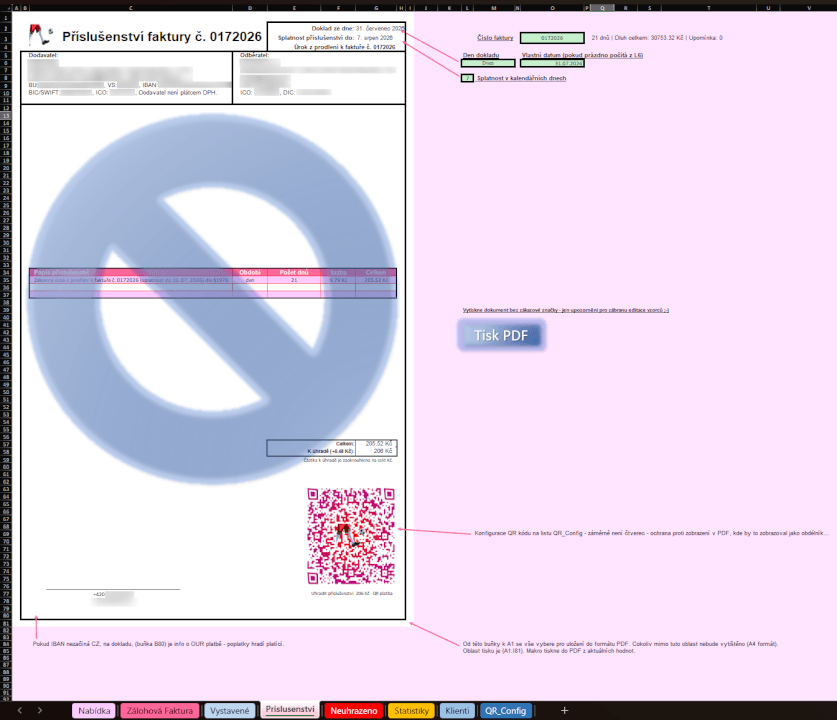The image size is (837, 720).
Task: Select the title Příslušenství faktury č. 0172026
Action: click(x=162, y=36)
